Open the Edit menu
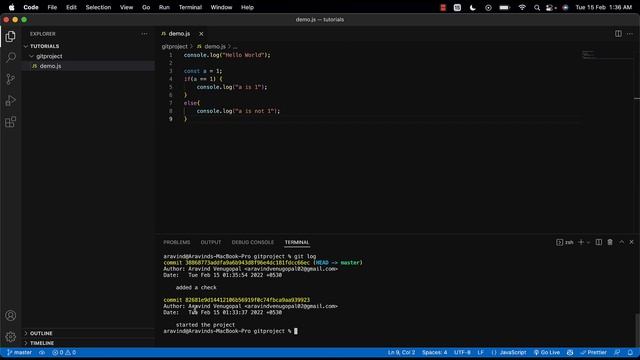 pyautogui.click(x=71, y=7)
